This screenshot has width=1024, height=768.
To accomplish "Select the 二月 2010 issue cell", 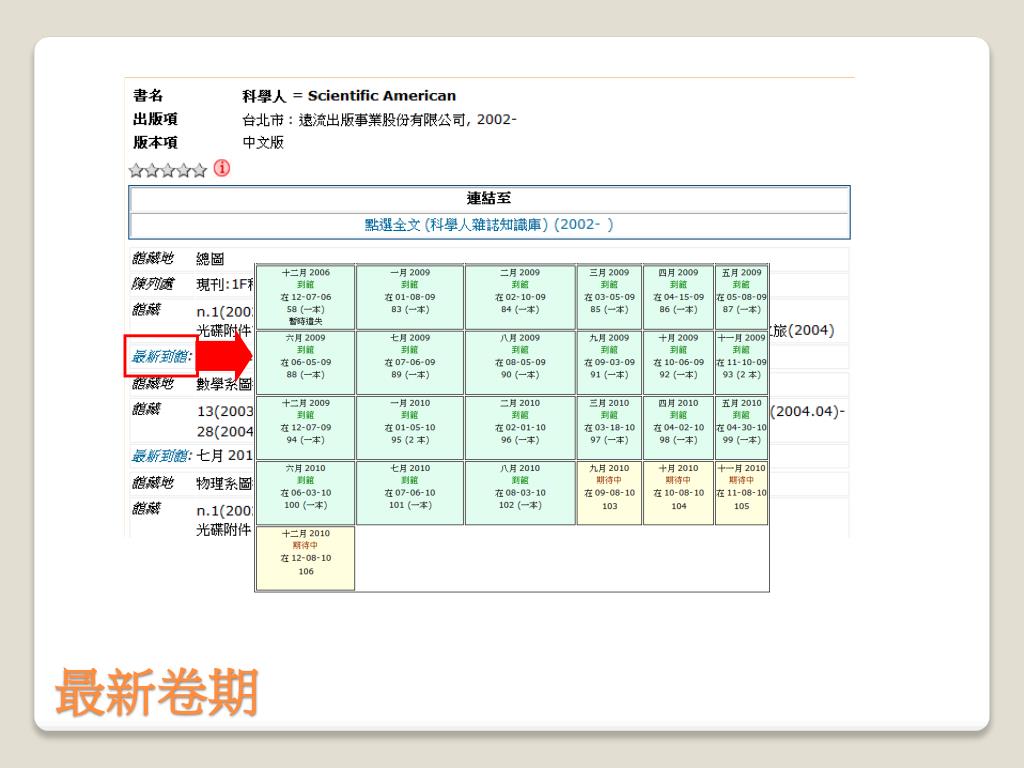I will (x=520, y=427).
